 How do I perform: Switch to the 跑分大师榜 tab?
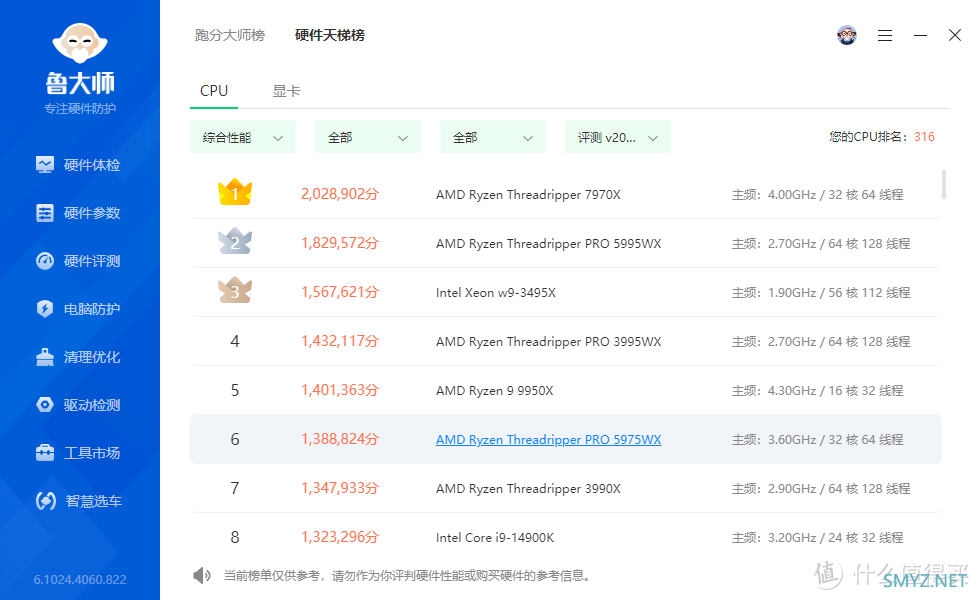coord(230,35)
